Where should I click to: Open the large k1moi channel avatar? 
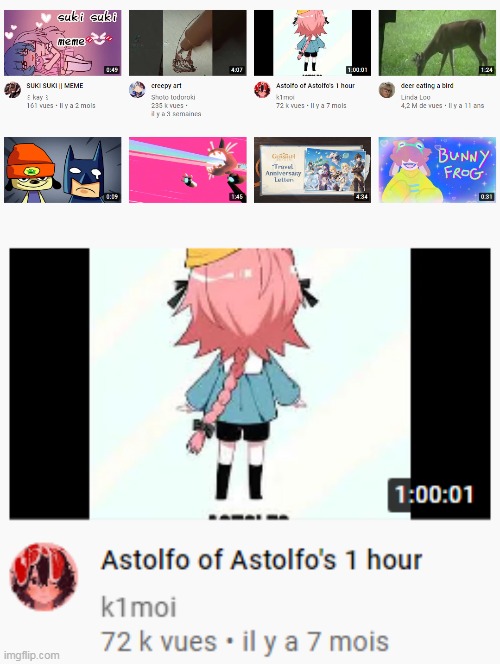(44, 577)
